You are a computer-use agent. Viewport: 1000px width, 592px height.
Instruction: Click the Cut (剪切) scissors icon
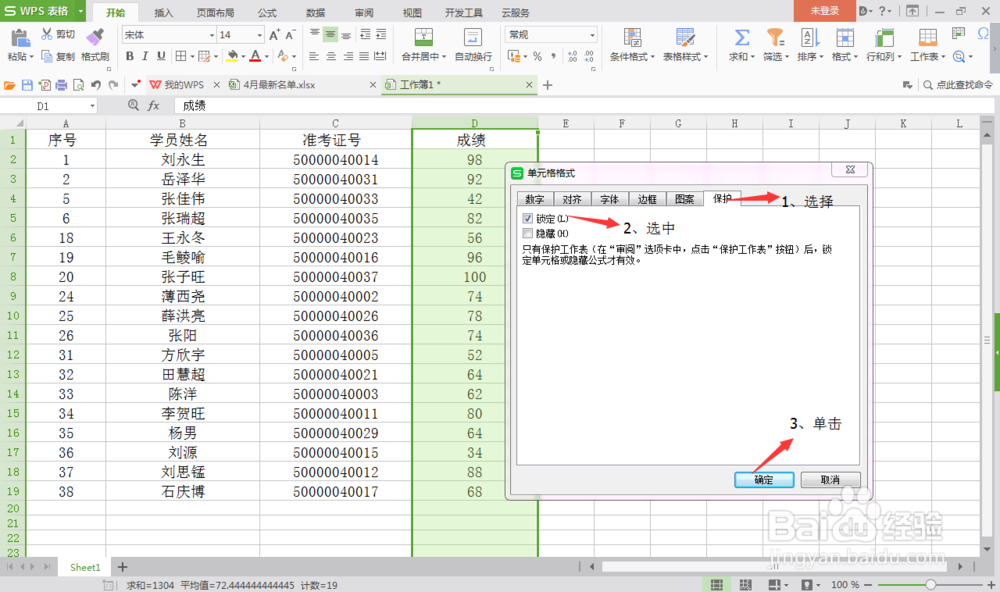pos(47,34)
